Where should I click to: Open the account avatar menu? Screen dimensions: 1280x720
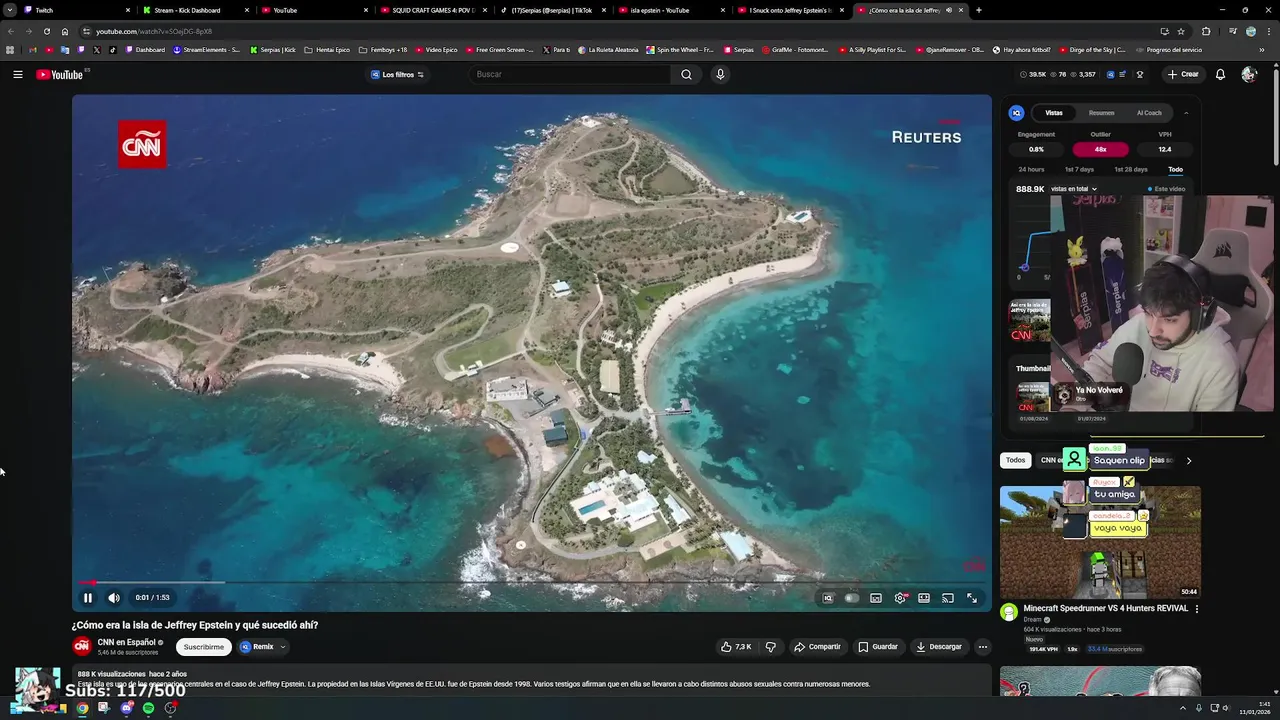(1248, 74)
